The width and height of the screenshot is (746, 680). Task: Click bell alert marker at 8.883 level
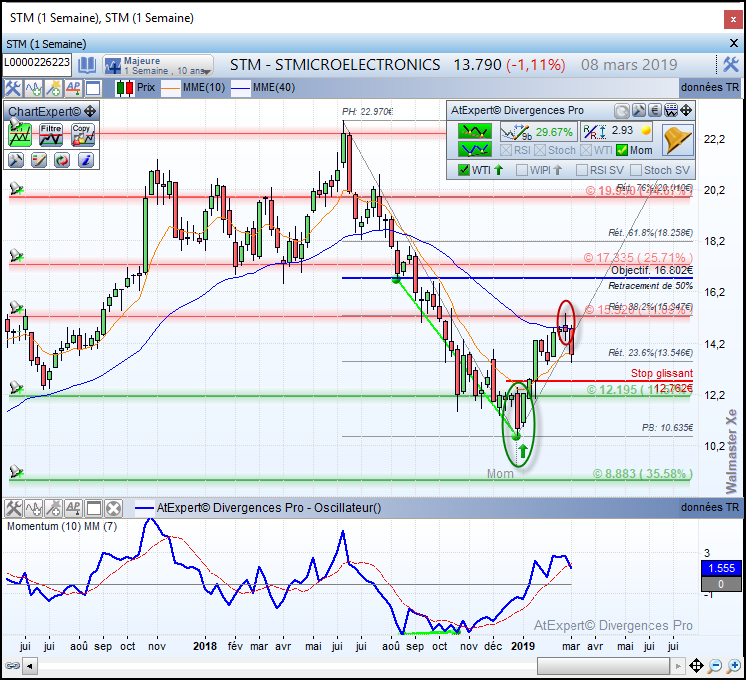[x=16, y=472]
